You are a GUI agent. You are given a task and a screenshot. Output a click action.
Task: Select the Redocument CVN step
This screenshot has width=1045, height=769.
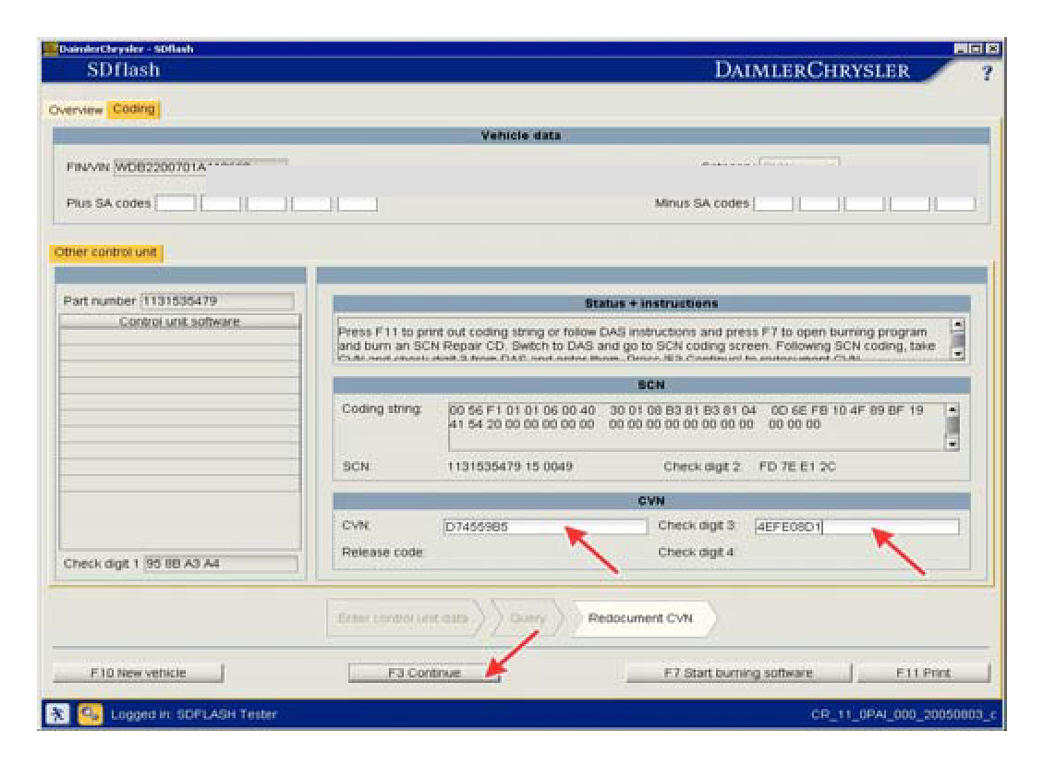[639, 618]
